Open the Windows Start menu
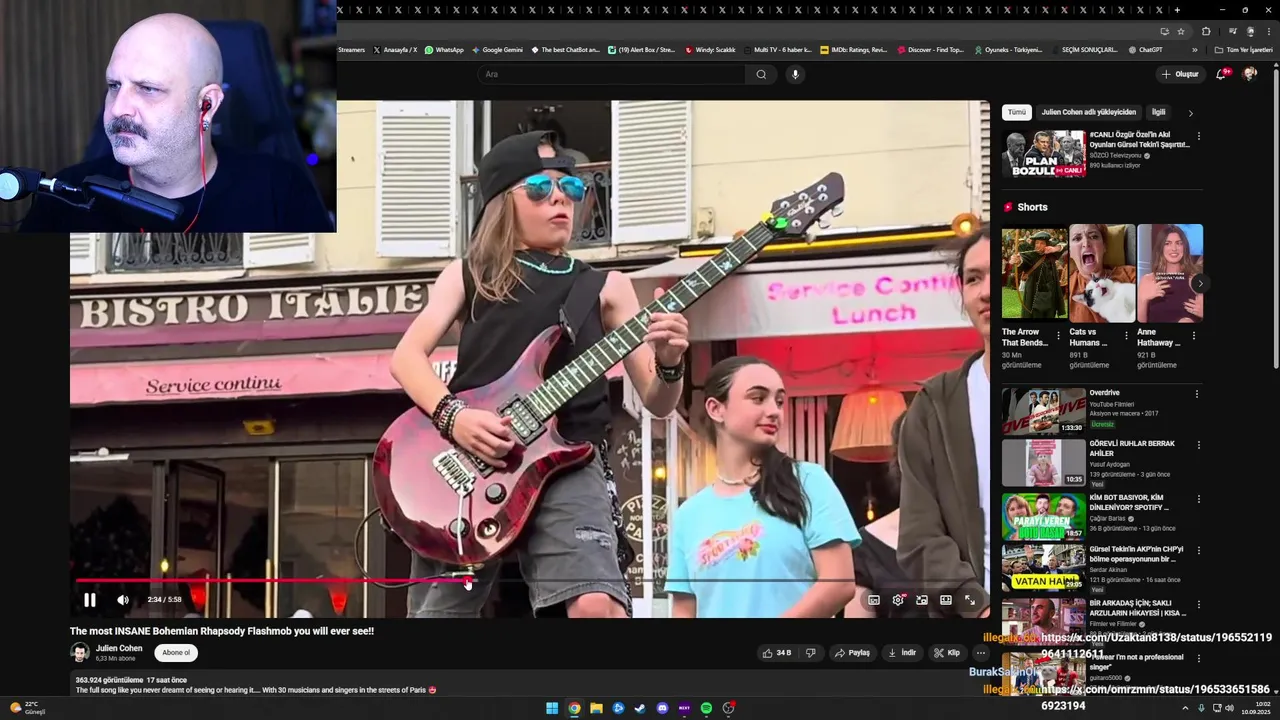The height and width of the screenshot is (720, 1280). tap(552, 708)
